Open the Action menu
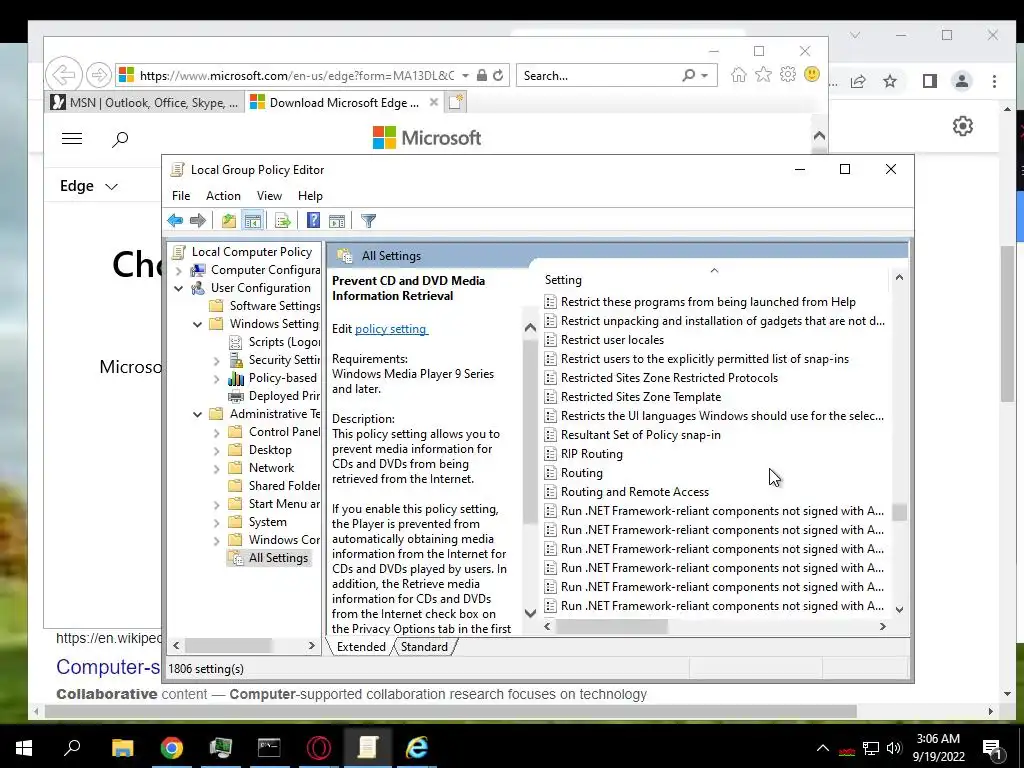 click(x=223, y=196)
